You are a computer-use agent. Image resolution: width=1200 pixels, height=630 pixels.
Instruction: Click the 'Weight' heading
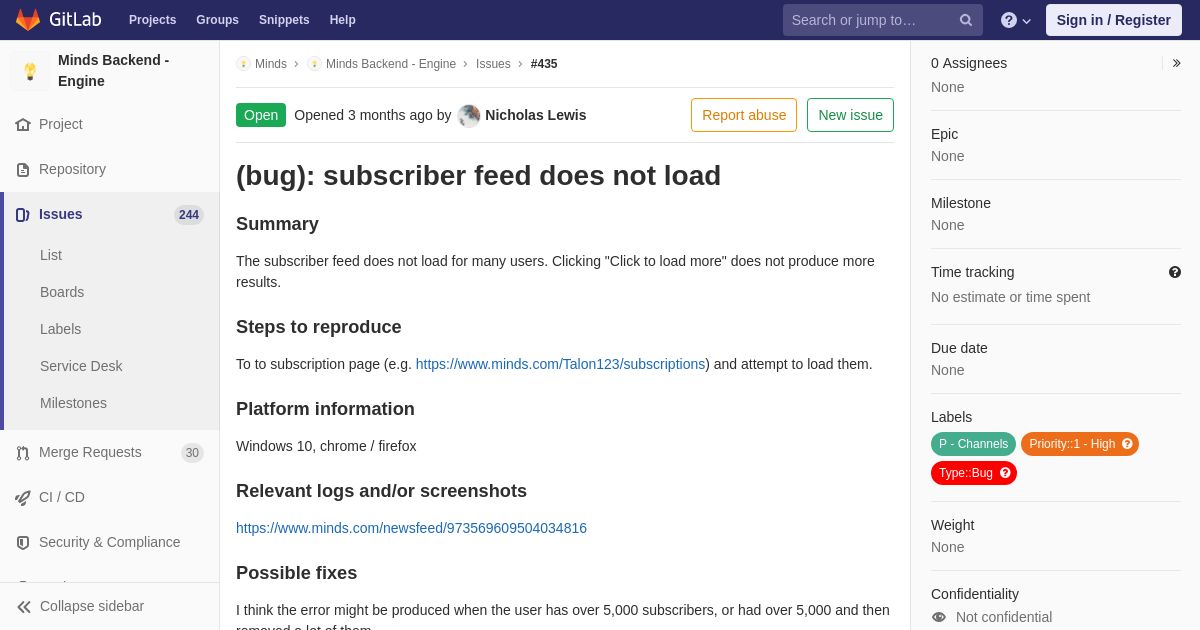(x=952, y=526)
